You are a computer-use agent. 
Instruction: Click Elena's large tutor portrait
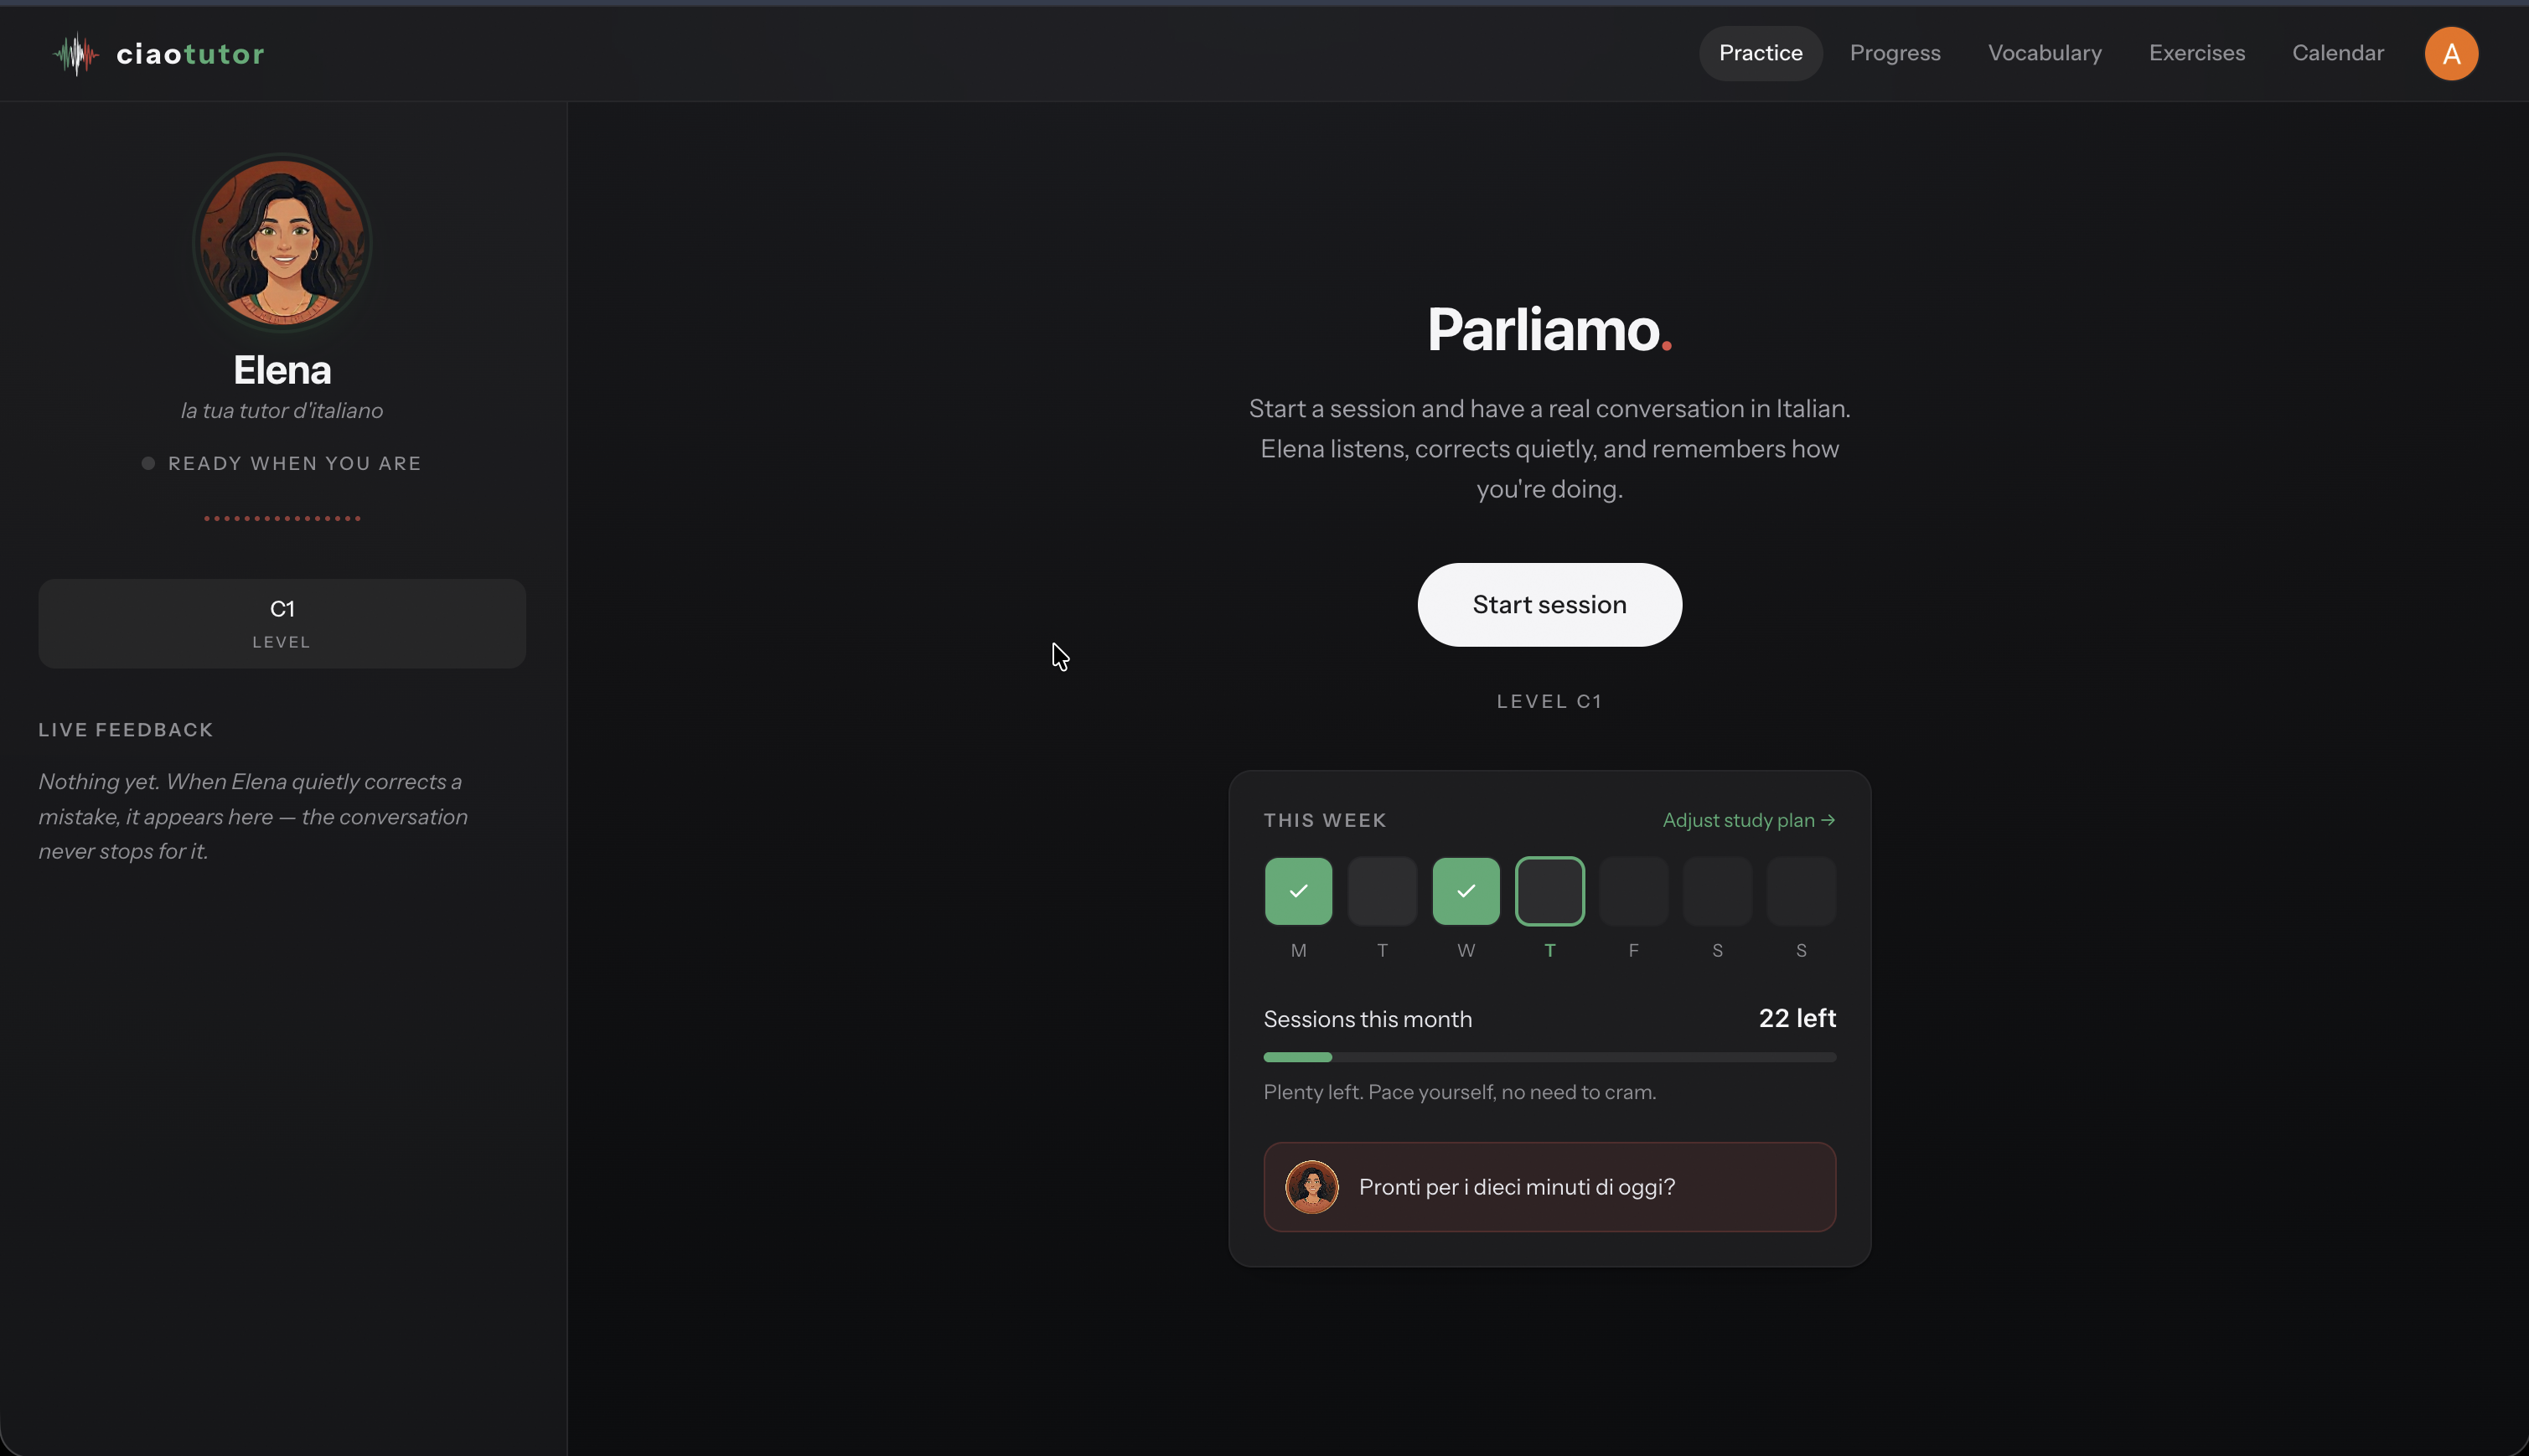(282, 242)
